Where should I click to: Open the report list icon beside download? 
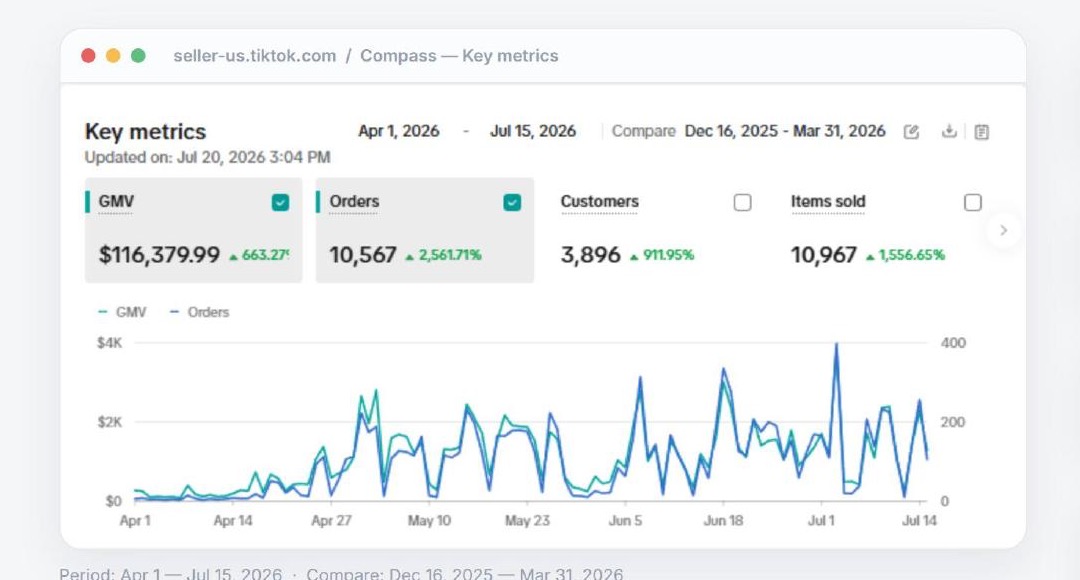(x=982, y=132)
